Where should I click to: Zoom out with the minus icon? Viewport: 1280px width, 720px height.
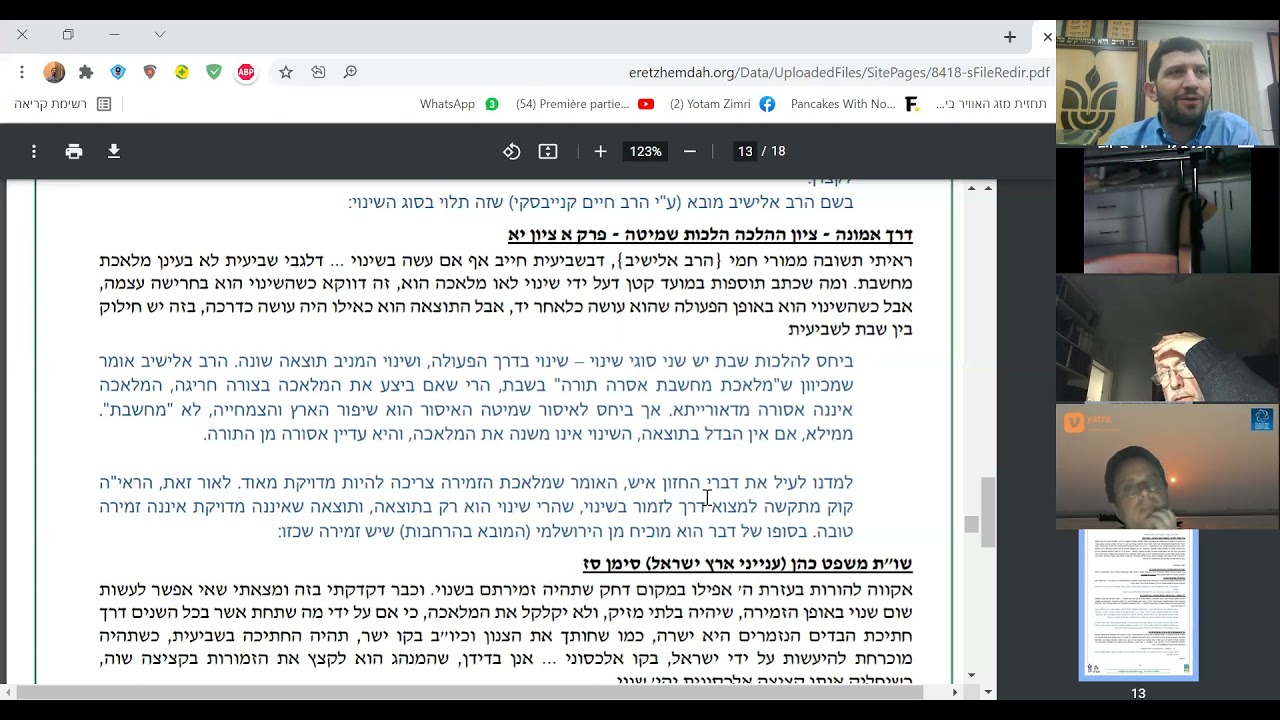690,151
